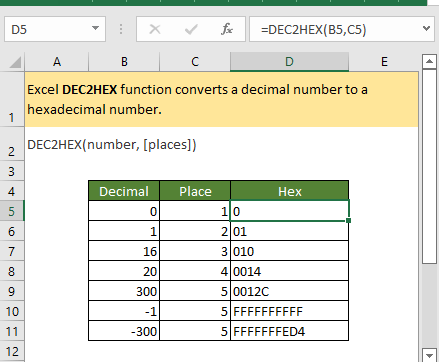Click the formula bar resize dots handle
The height and width of the screenshot is (362, 439).
(x=121, y=29)
